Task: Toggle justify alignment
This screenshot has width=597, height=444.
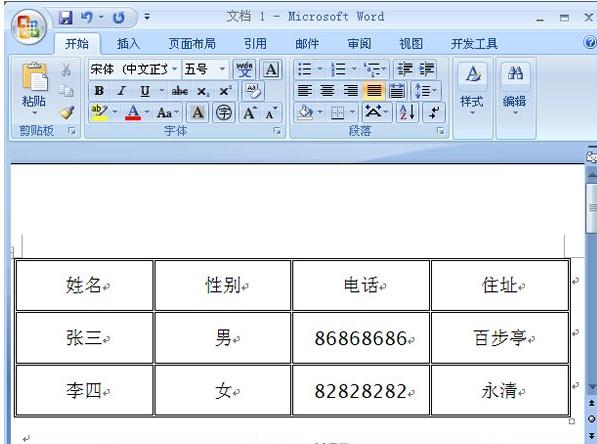Action: click(374, 91)
